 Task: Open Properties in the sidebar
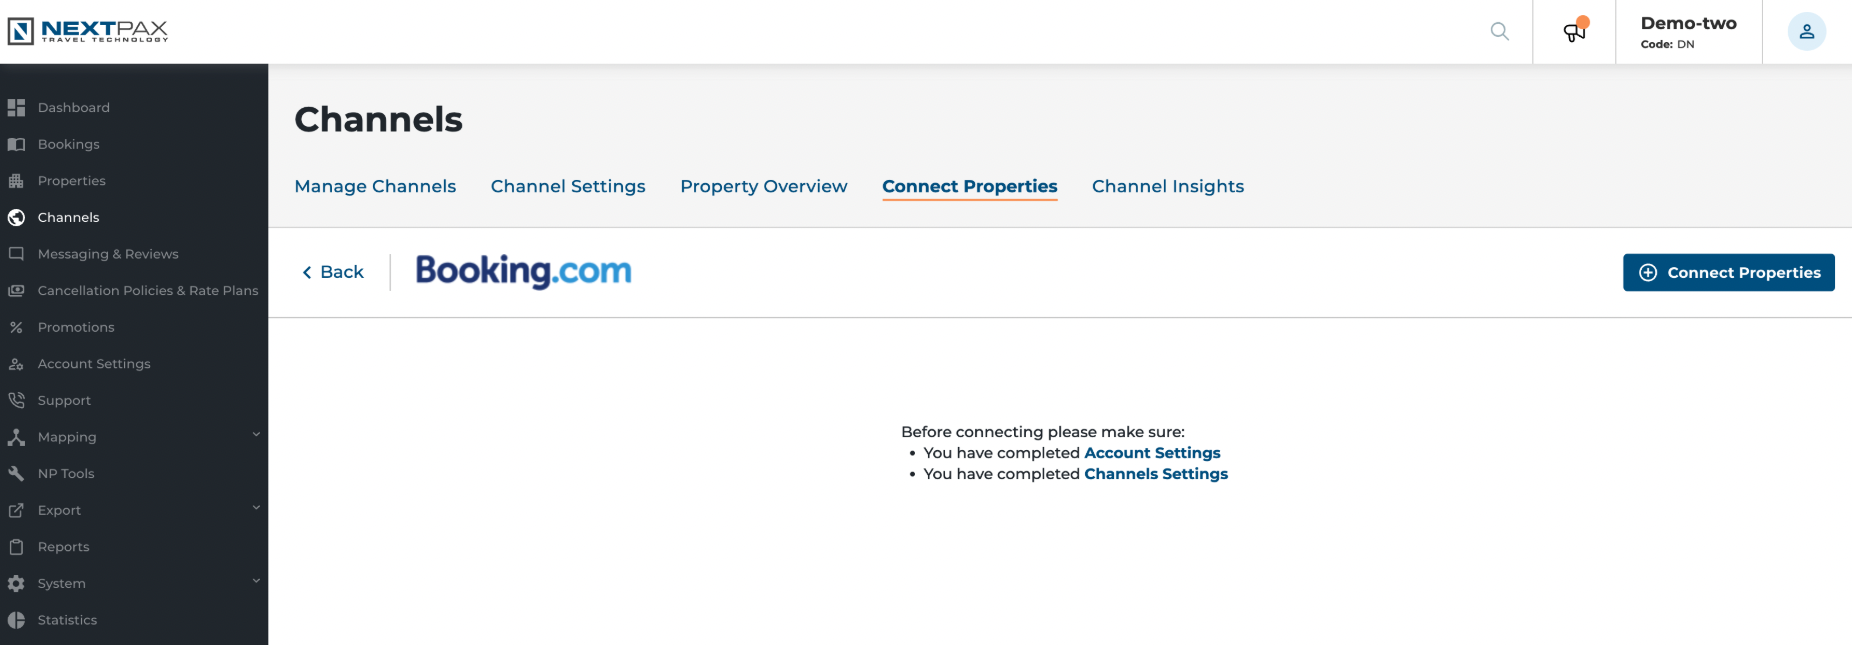72,181
